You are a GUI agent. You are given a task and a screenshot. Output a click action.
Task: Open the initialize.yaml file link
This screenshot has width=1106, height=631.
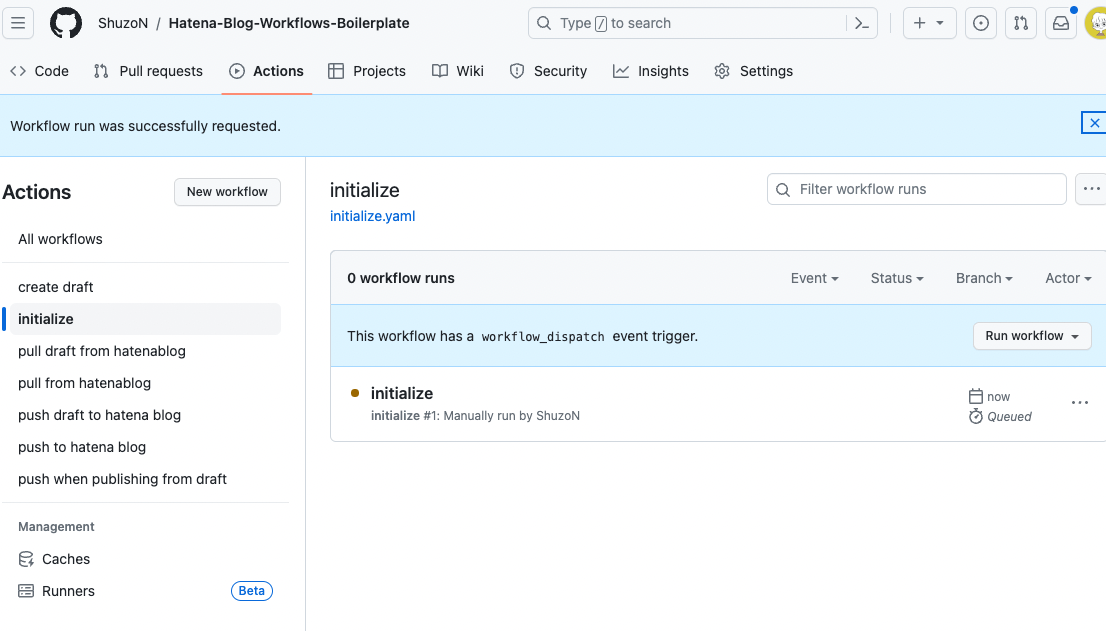click(372, 216)
